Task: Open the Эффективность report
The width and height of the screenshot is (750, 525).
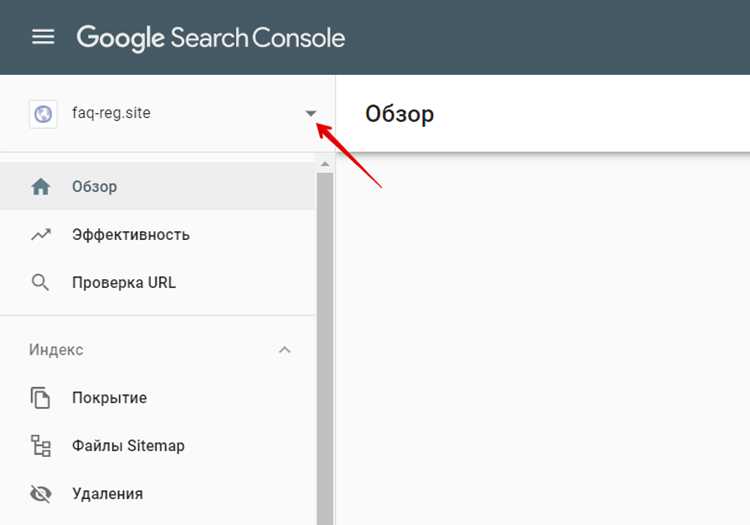Action: click(x=158, y=234)
